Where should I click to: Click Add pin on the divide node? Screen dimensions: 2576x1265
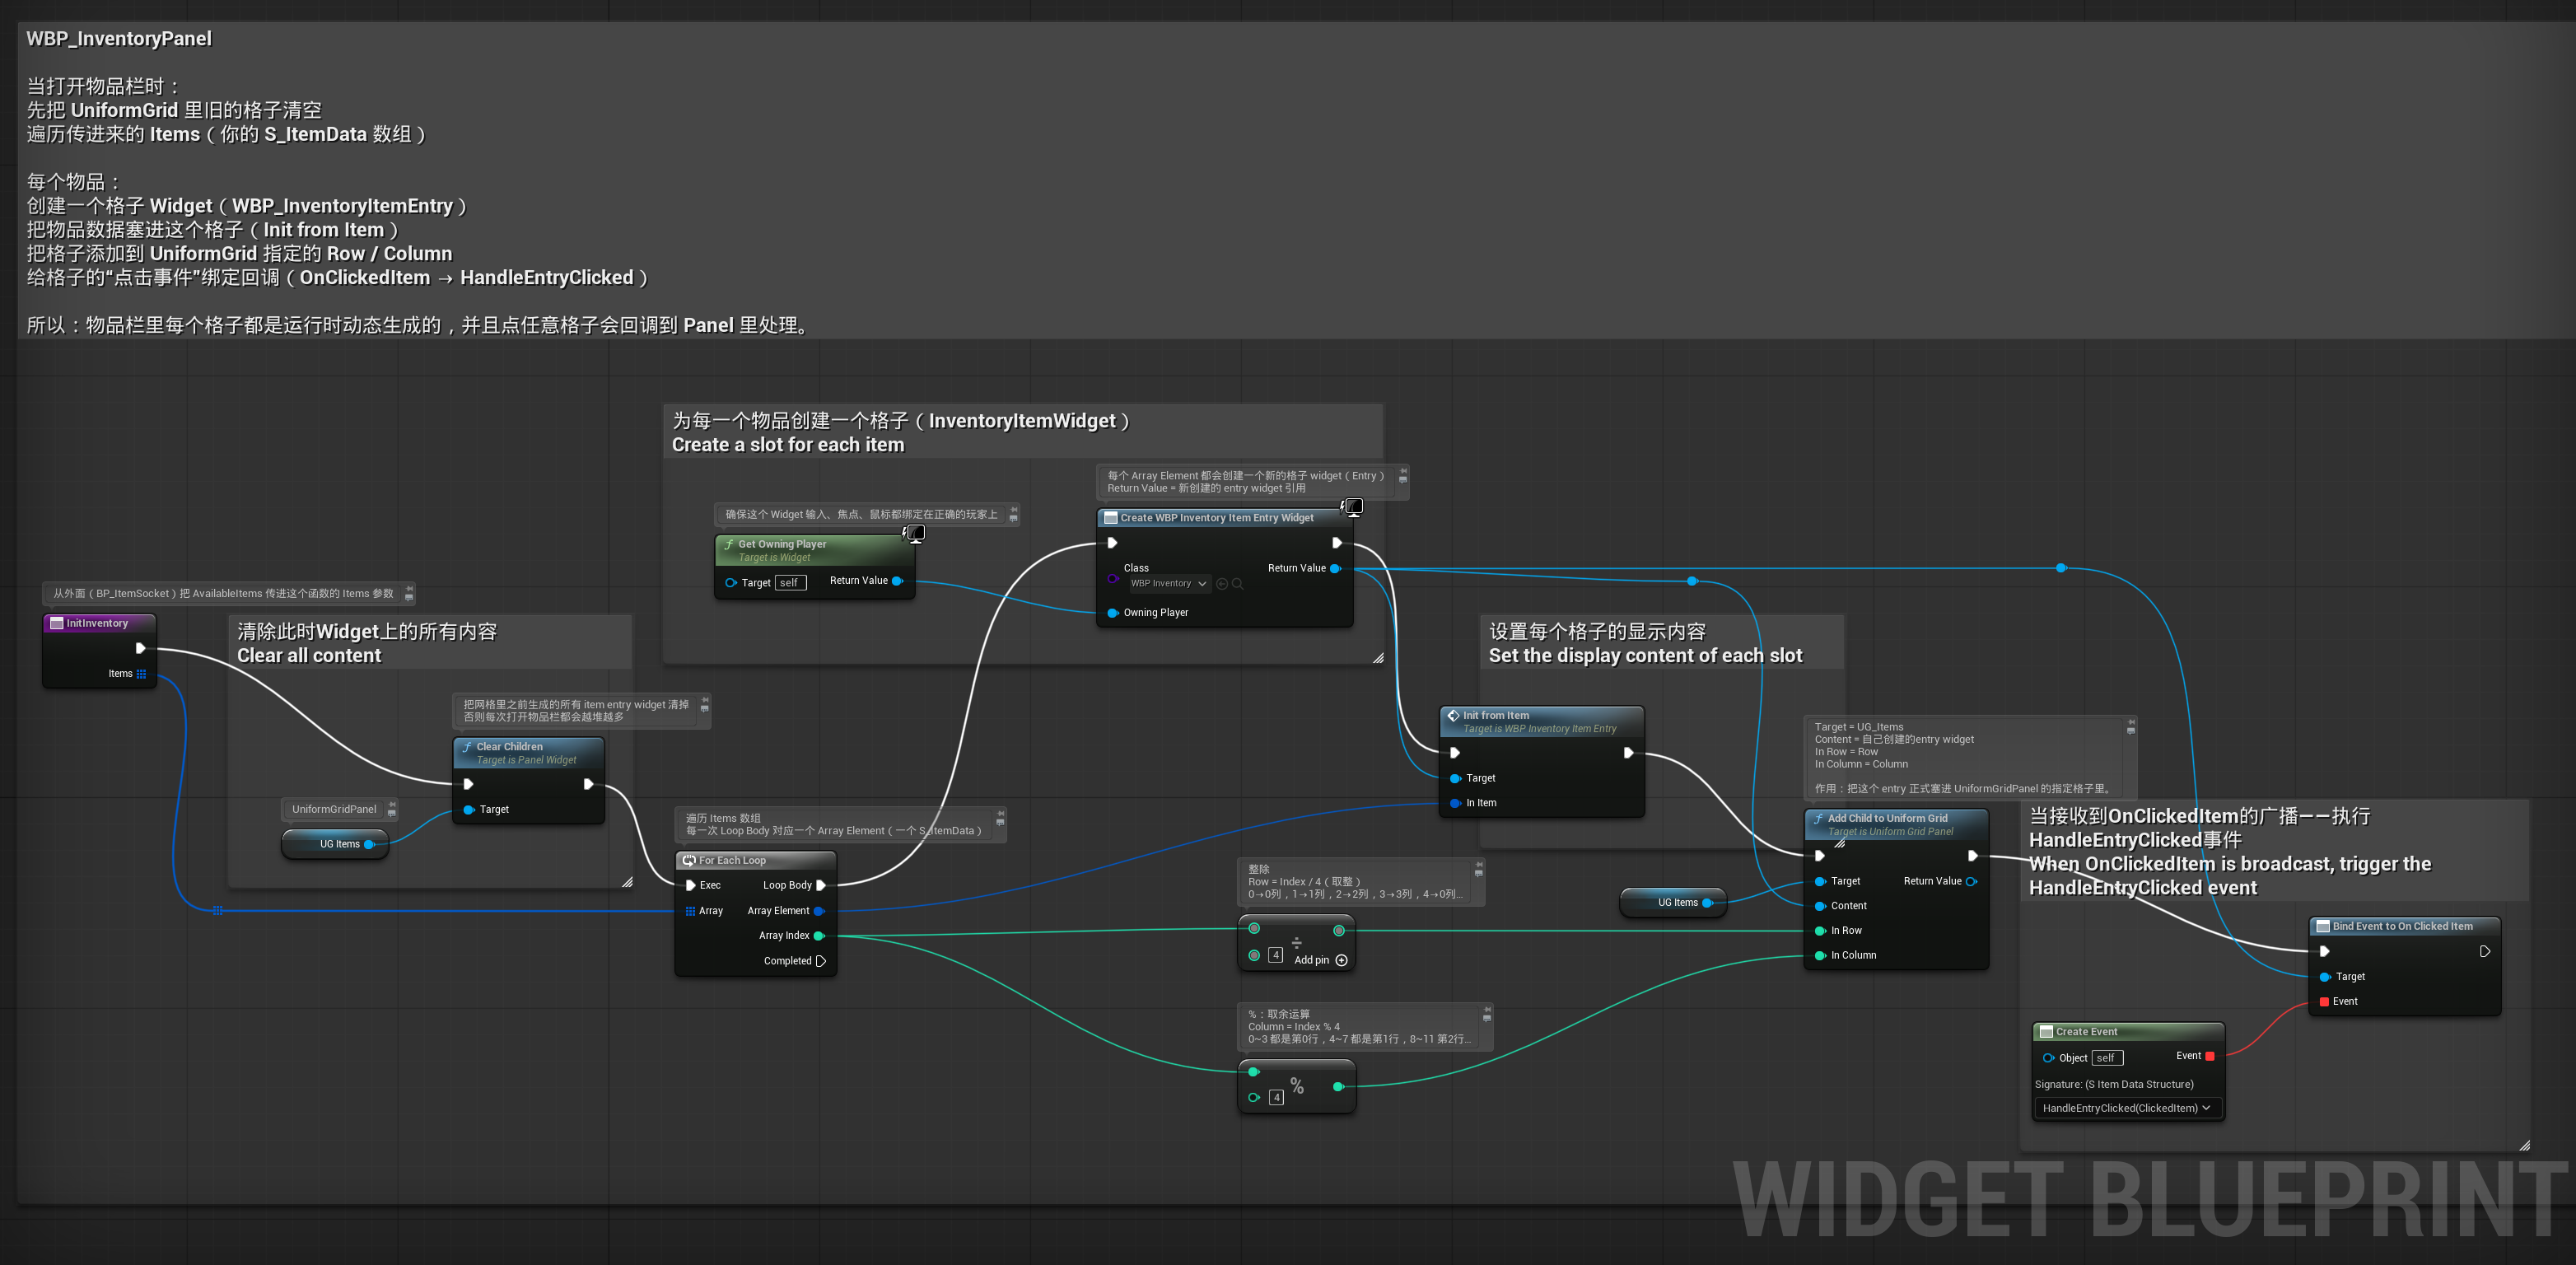point(1321,960)
